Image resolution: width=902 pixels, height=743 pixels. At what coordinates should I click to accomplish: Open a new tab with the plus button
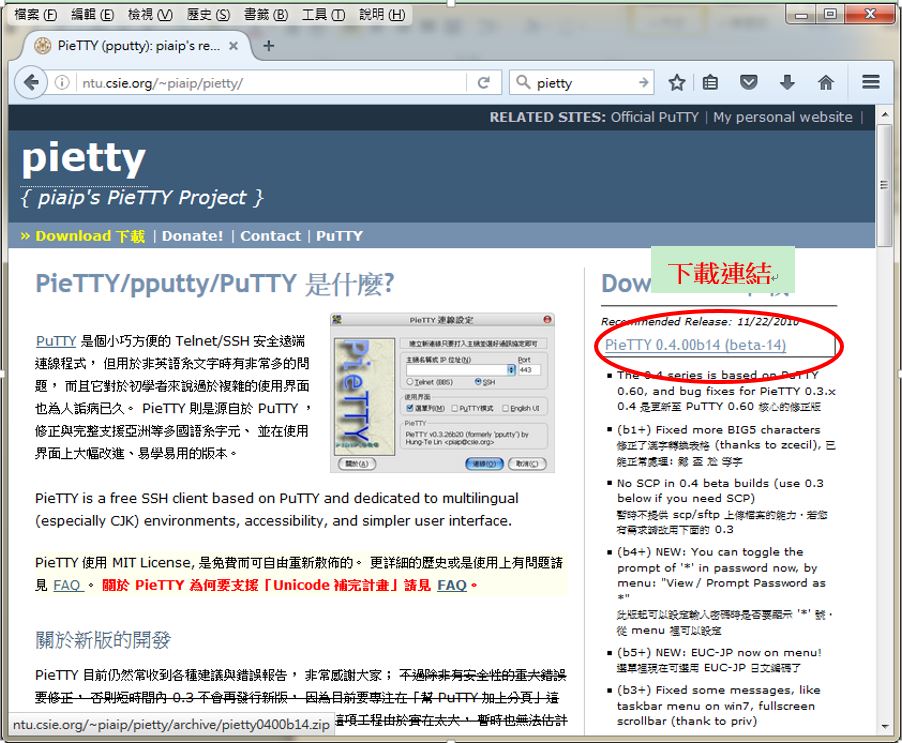pyautogui.click(x=268, y=46)
